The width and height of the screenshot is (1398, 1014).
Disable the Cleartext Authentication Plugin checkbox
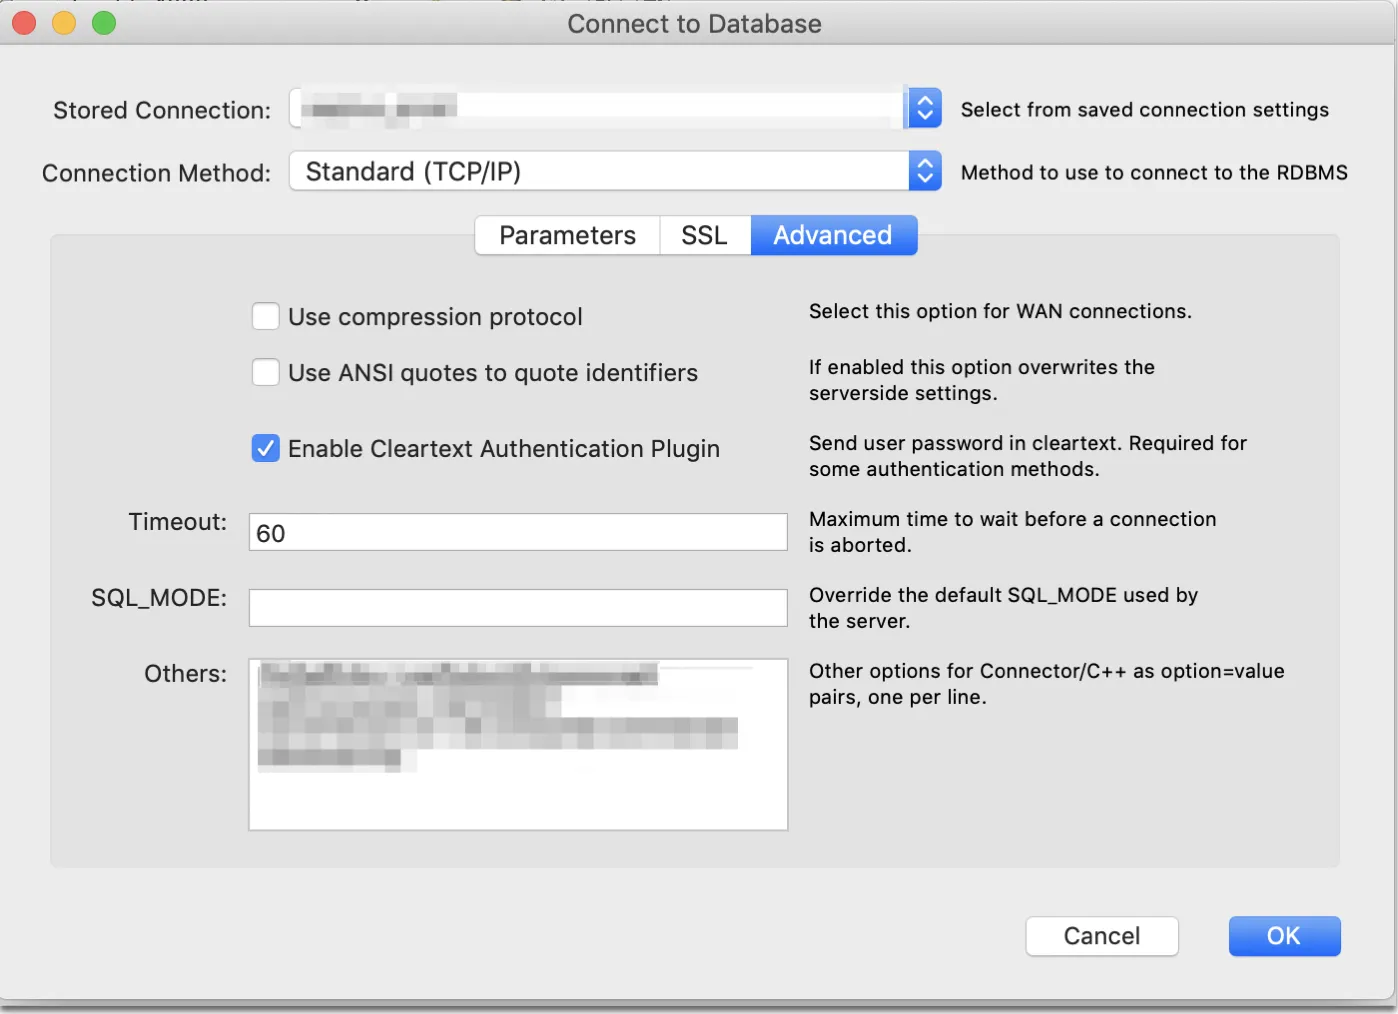[266, 449]
